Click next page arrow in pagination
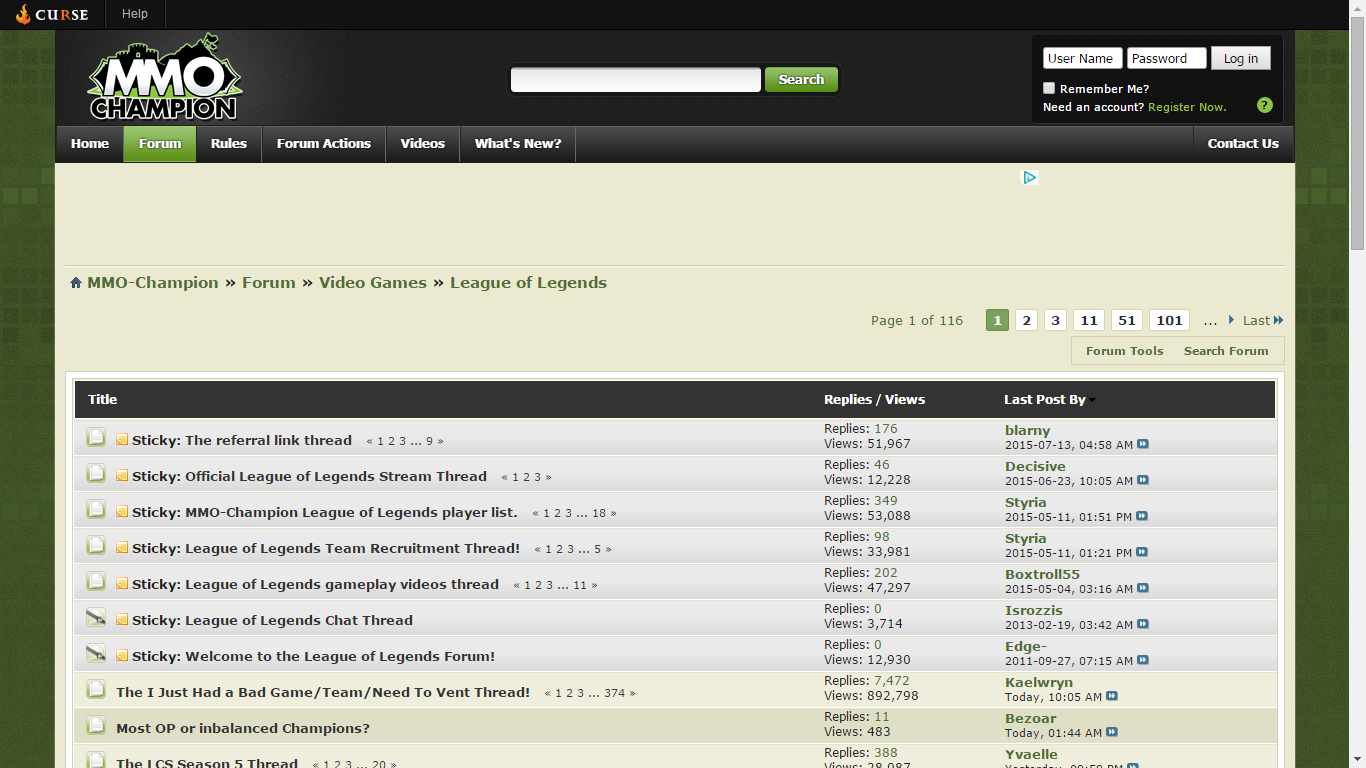Viewport: 1366px width, 768px height. pos(1231,320)
